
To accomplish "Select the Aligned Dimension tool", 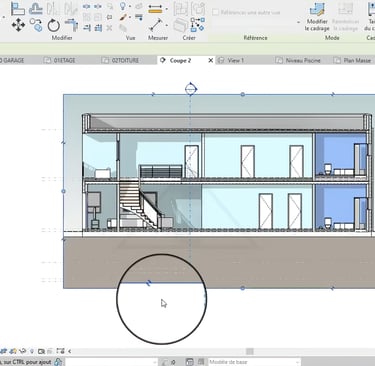I will 155,9.
